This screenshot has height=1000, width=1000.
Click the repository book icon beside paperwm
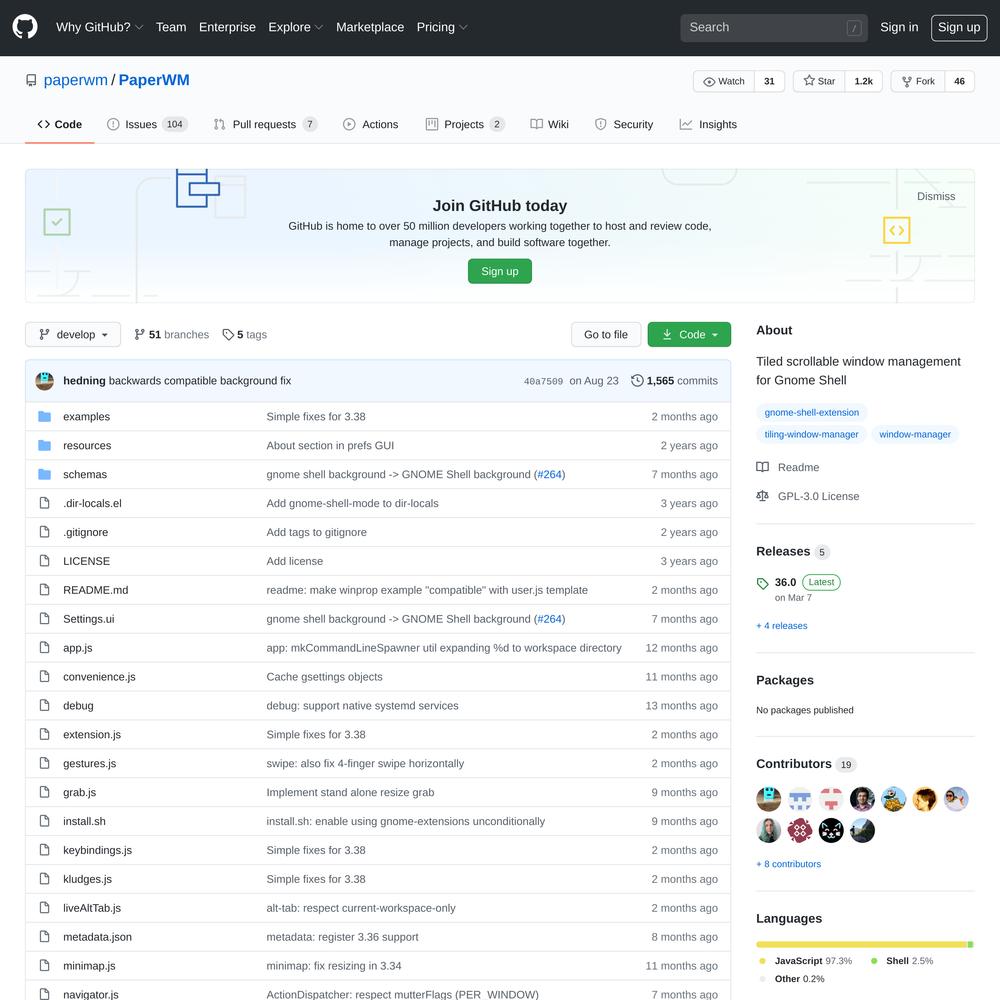coord(31,80)
